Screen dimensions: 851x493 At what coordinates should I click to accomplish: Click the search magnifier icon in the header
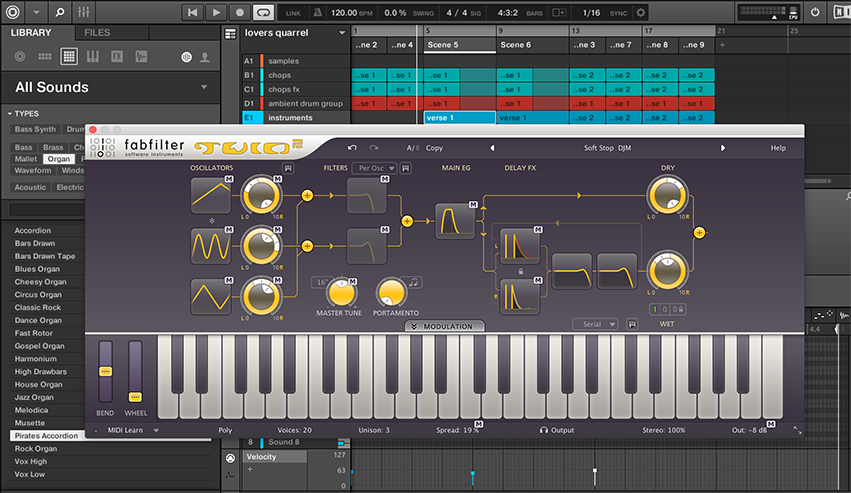click(60, 12)
